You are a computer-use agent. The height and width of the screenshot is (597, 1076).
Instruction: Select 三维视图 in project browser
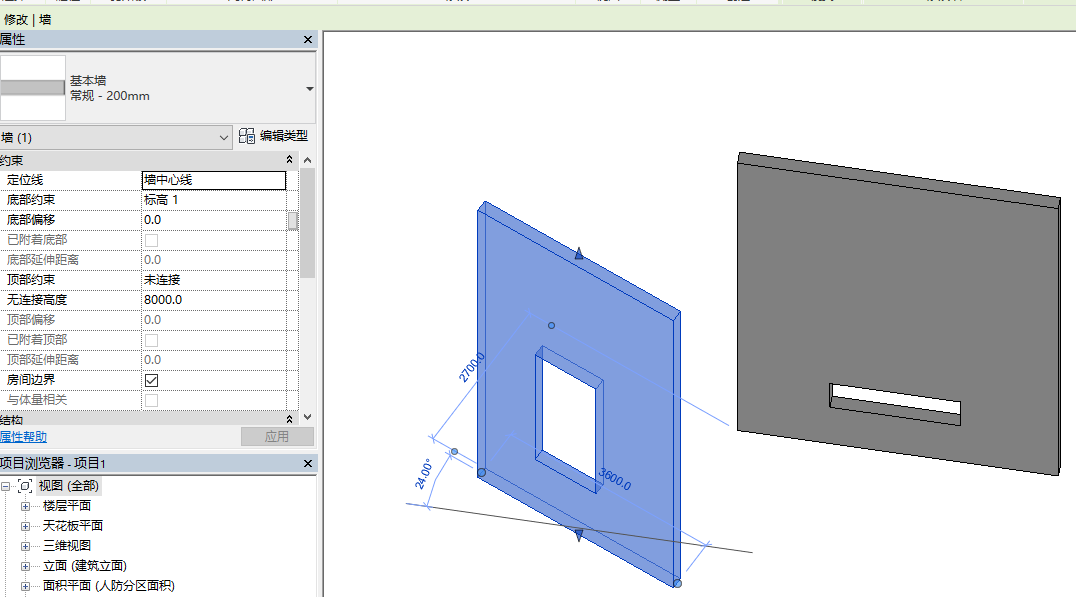[x=67, y=546]
